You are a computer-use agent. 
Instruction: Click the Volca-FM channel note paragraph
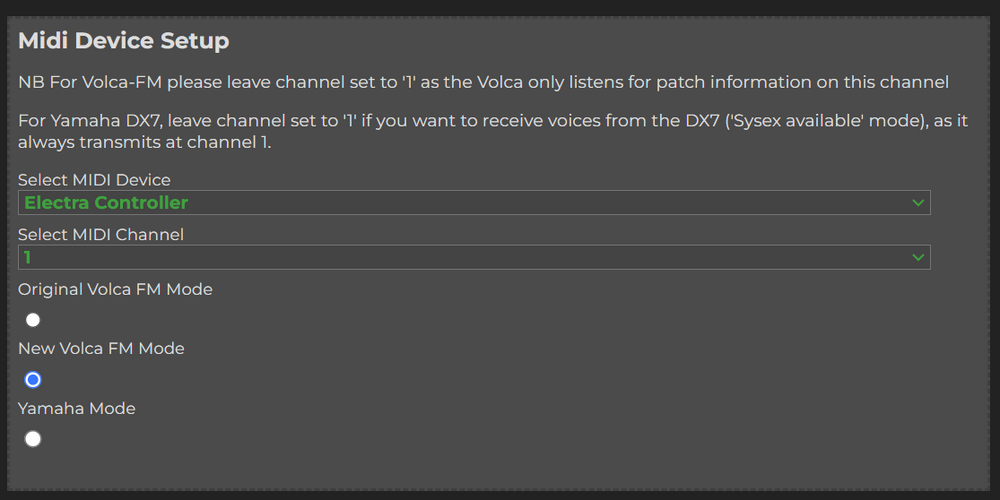point(483,82)
